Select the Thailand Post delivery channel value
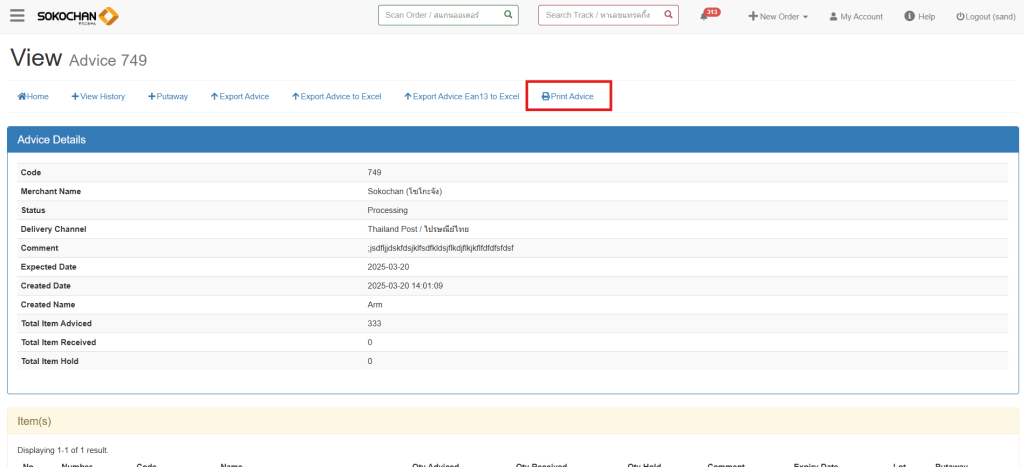 [419, 229]
